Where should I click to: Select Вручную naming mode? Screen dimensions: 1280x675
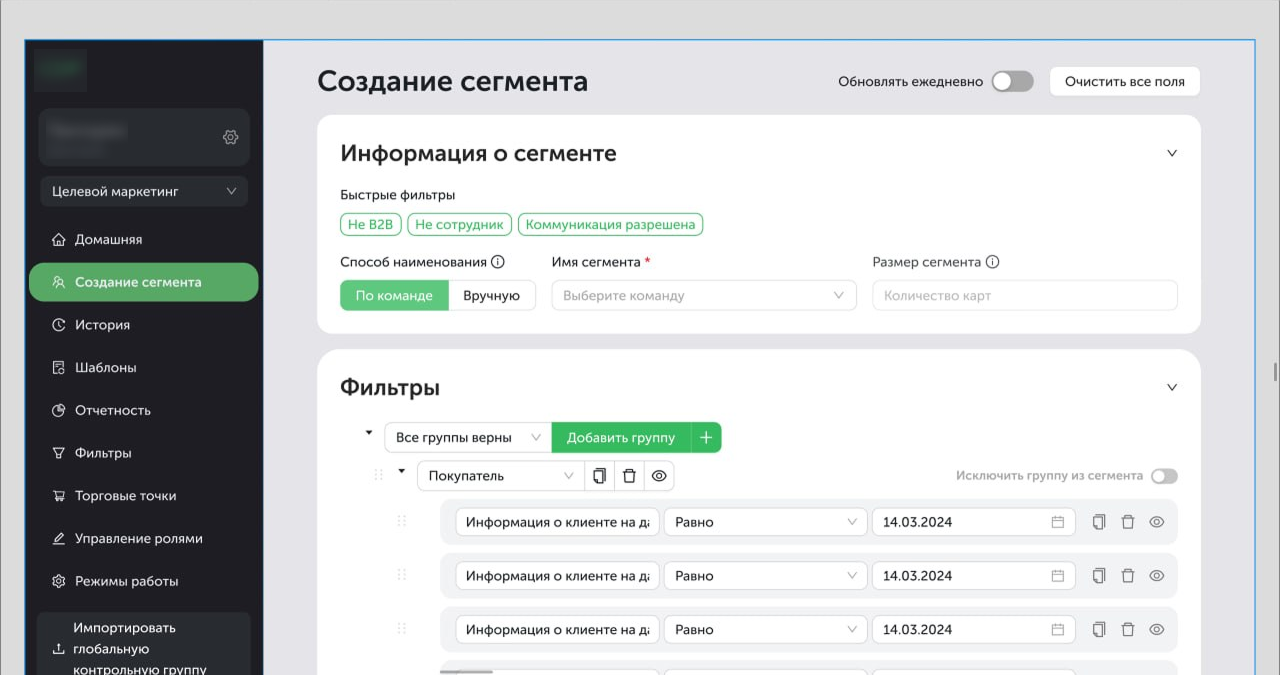coord(492,296)
